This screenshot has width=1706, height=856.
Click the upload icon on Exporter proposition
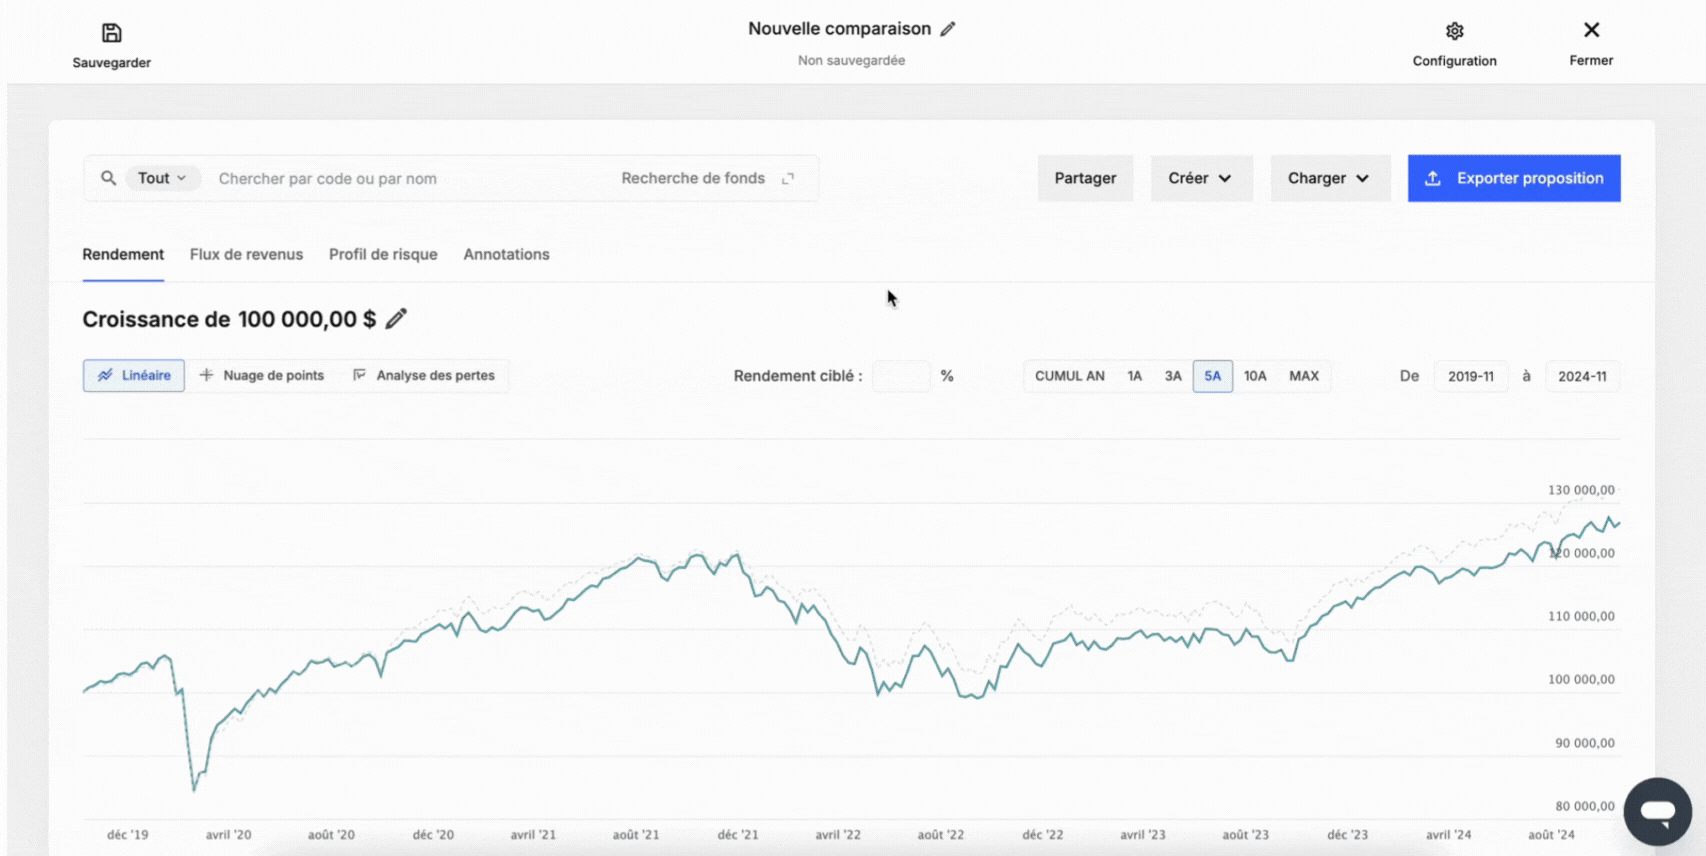[1432, 178]
